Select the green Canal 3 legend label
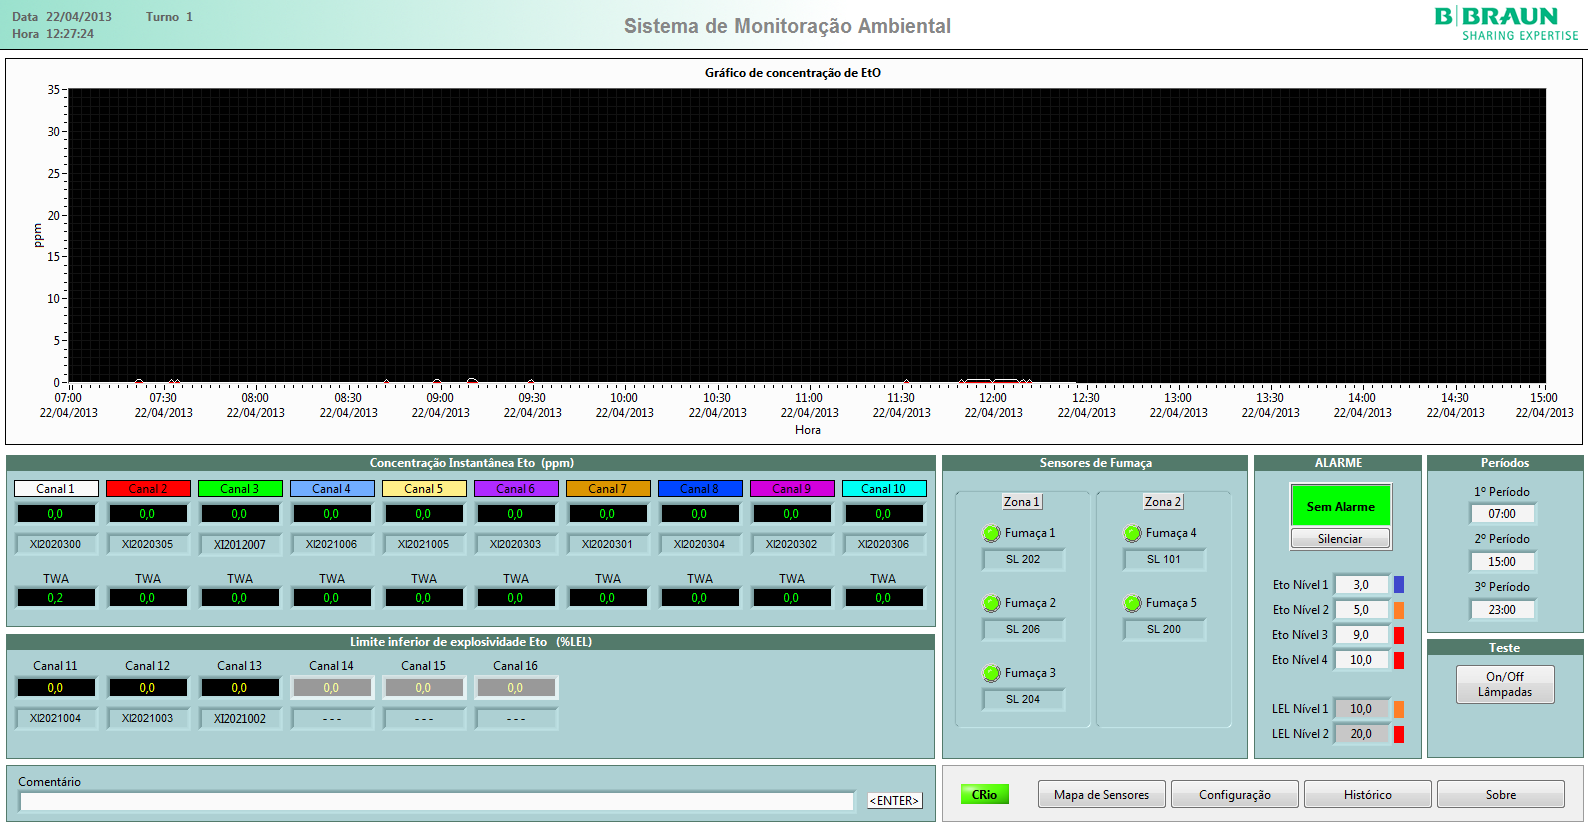Image resolution: width=1588 pixels, height=832 pixels. pyautogui.click(x=240, y=489)
